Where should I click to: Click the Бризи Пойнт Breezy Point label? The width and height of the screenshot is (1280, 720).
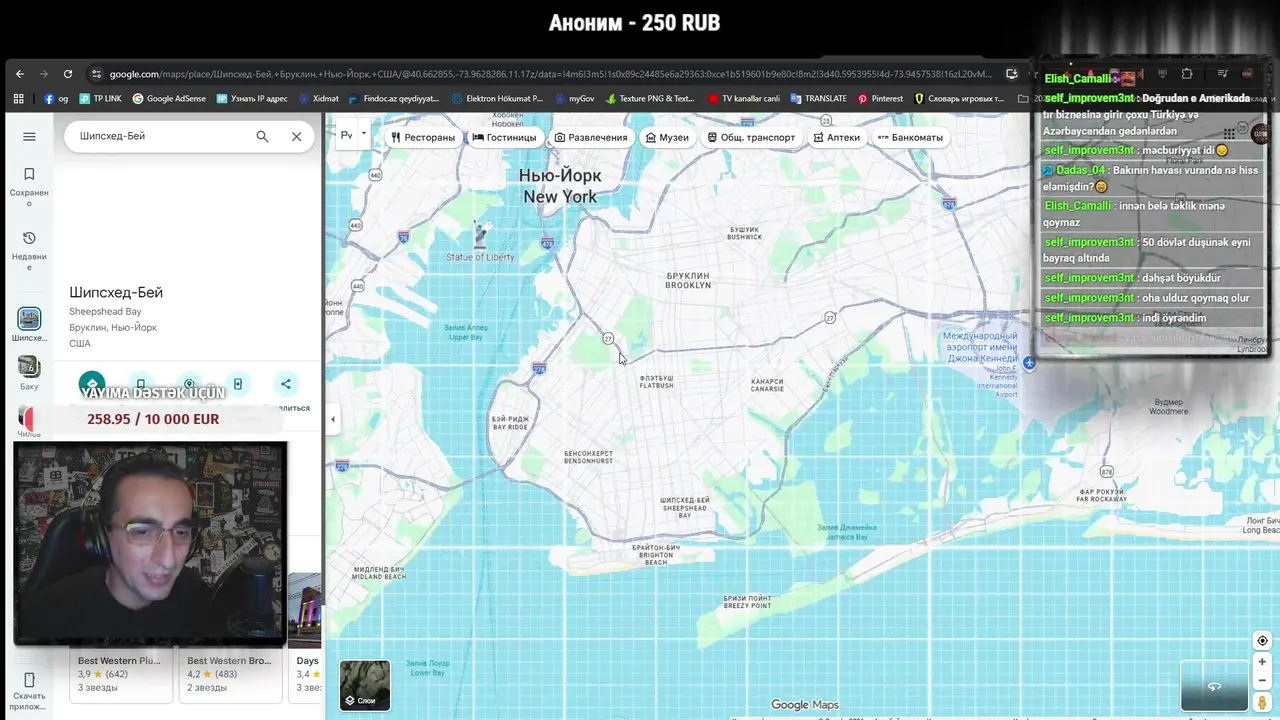pyautogui.click(x=748, y=602)
